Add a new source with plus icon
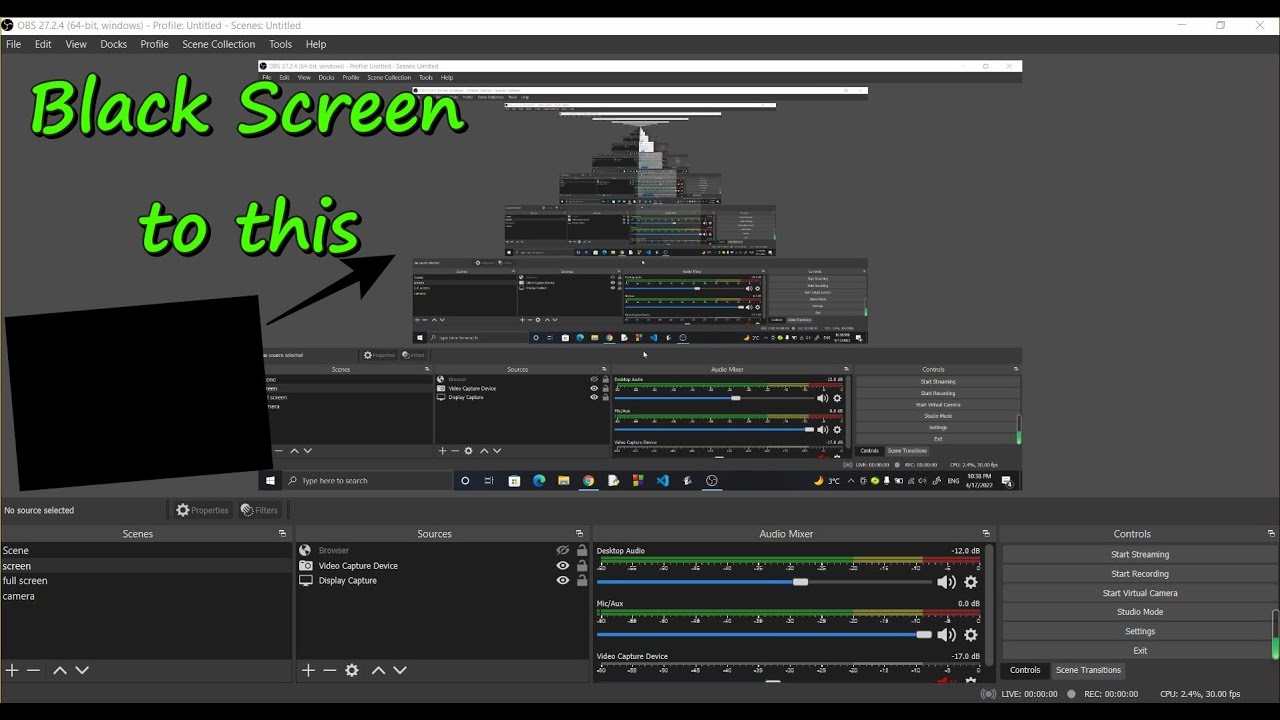 click(x=308, y=671)
